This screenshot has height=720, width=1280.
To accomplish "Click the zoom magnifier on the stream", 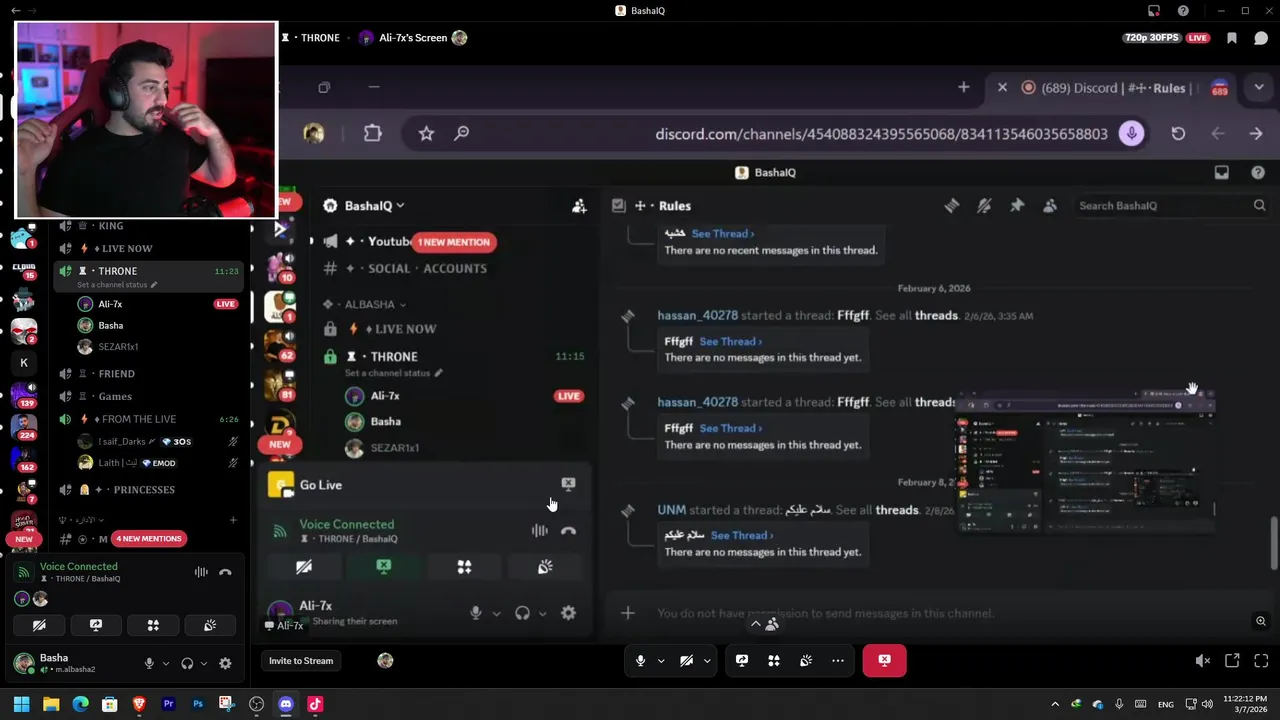I will (x=1261, y=621).
